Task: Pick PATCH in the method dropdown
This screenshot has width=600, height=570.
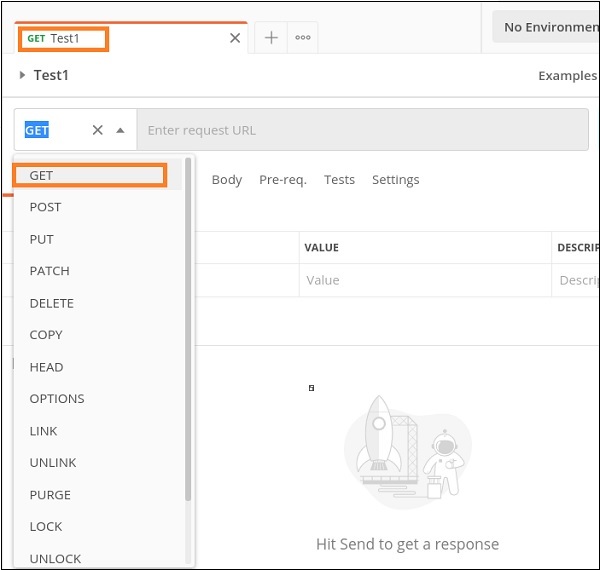Action: click(x=49, y=271)
